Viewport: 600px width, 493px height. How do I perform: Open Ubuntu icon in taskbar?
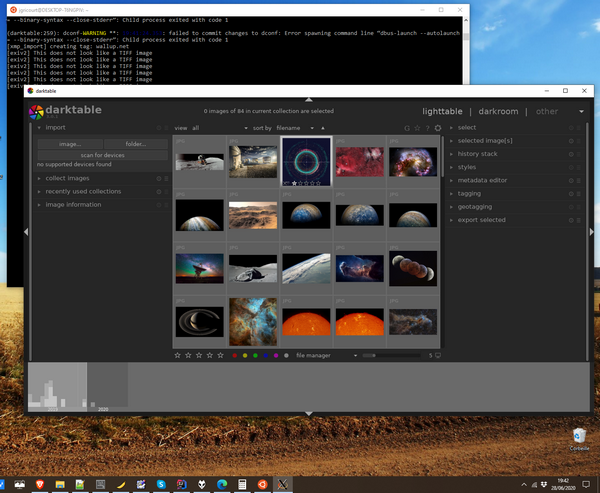(x=262, y=484)
